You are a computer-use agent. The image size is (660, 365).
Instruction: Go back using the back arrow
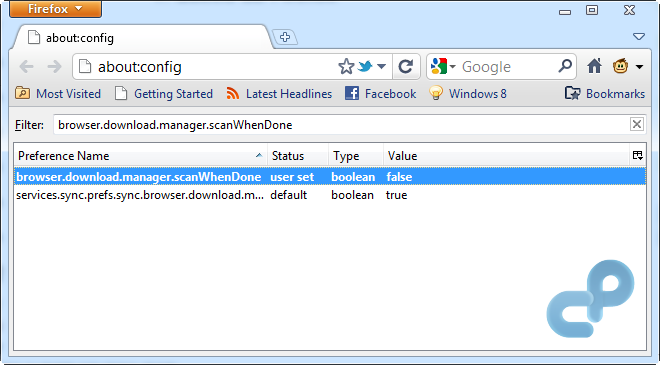point(27,67)
